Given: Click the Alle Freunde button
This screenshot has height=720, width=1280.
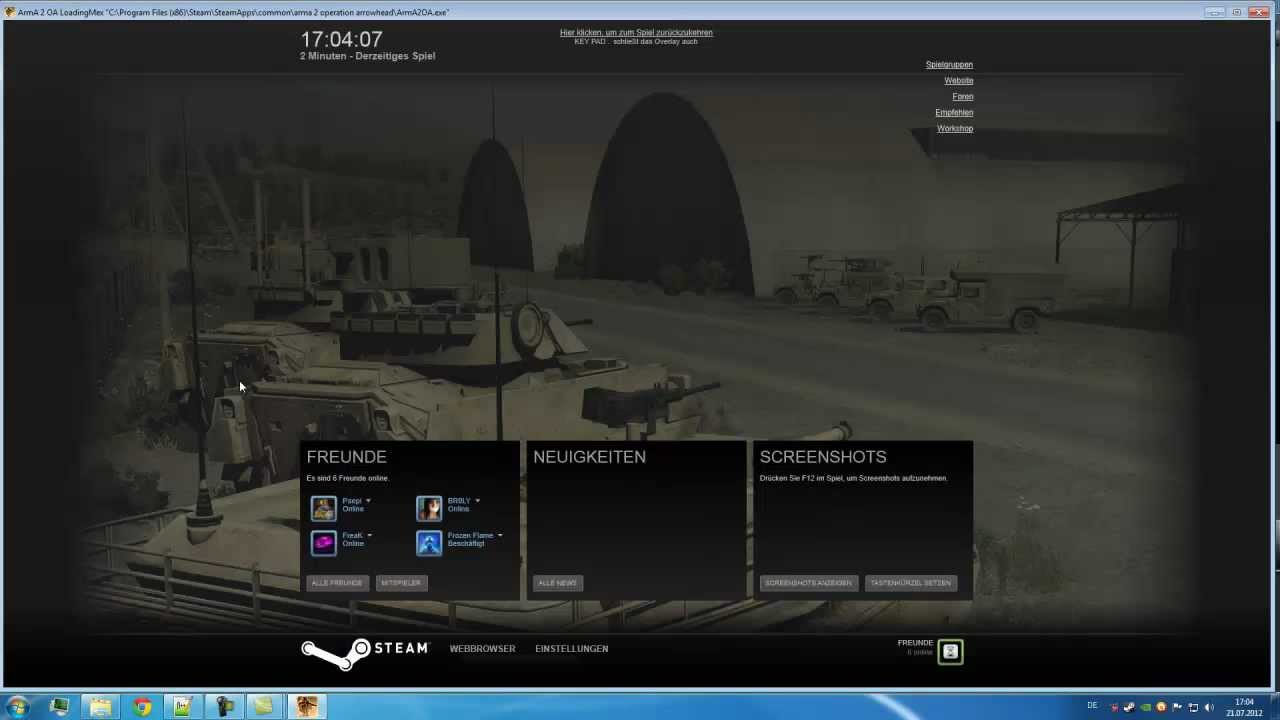Looking at the screenshot, I should 337,582.
